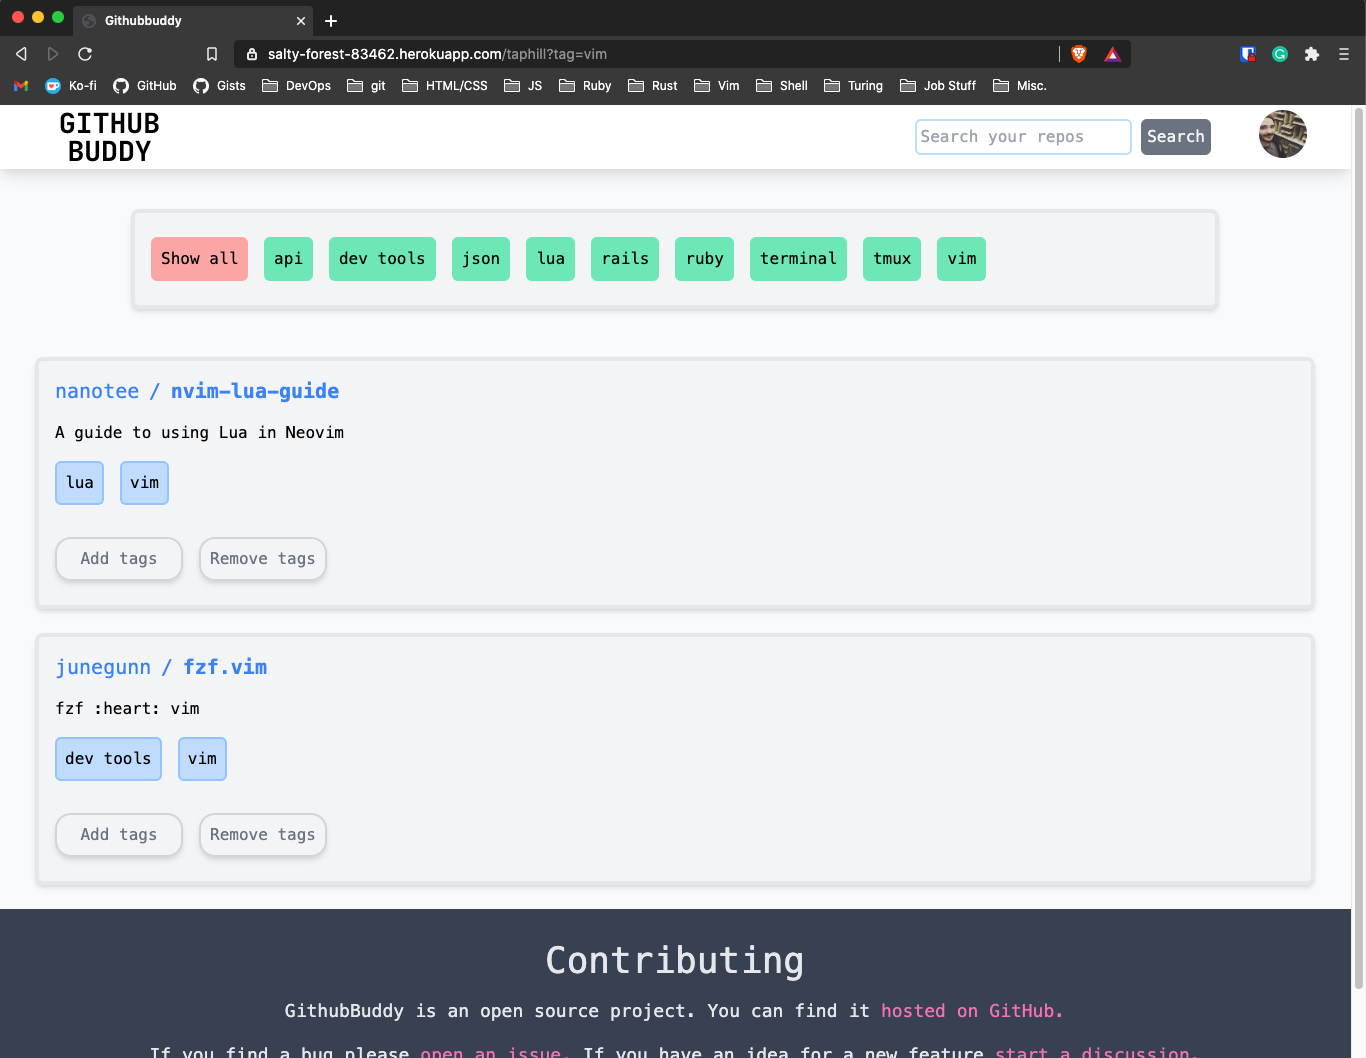Expand the Rust bookmarks folder
The image size is (1366, 1058).
[653, 86]
